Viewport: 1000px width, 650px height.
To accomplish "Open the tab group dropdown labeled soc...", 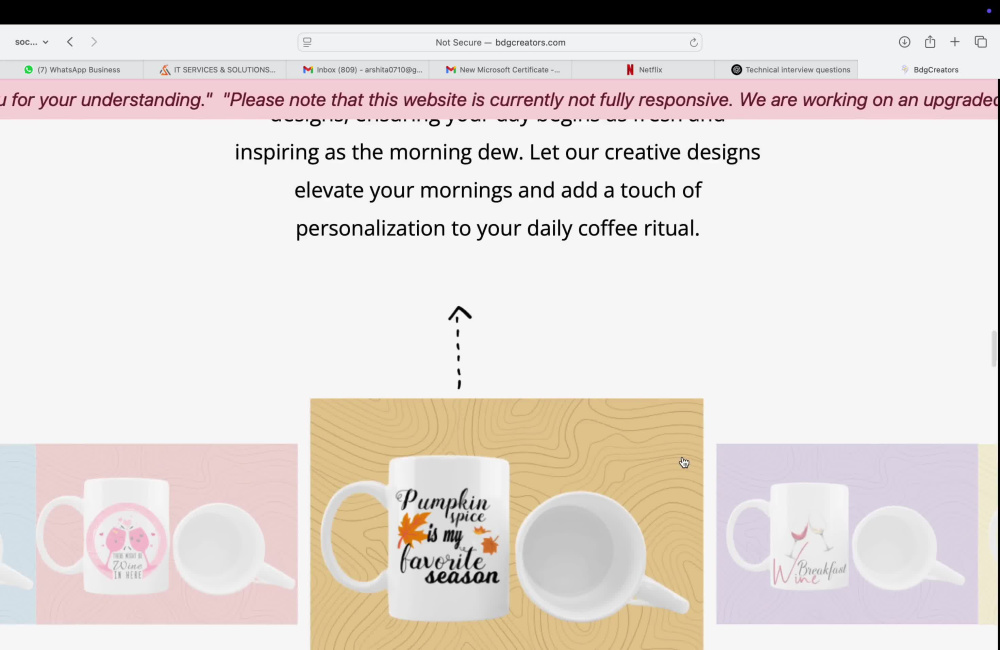I will coord(31,42).
